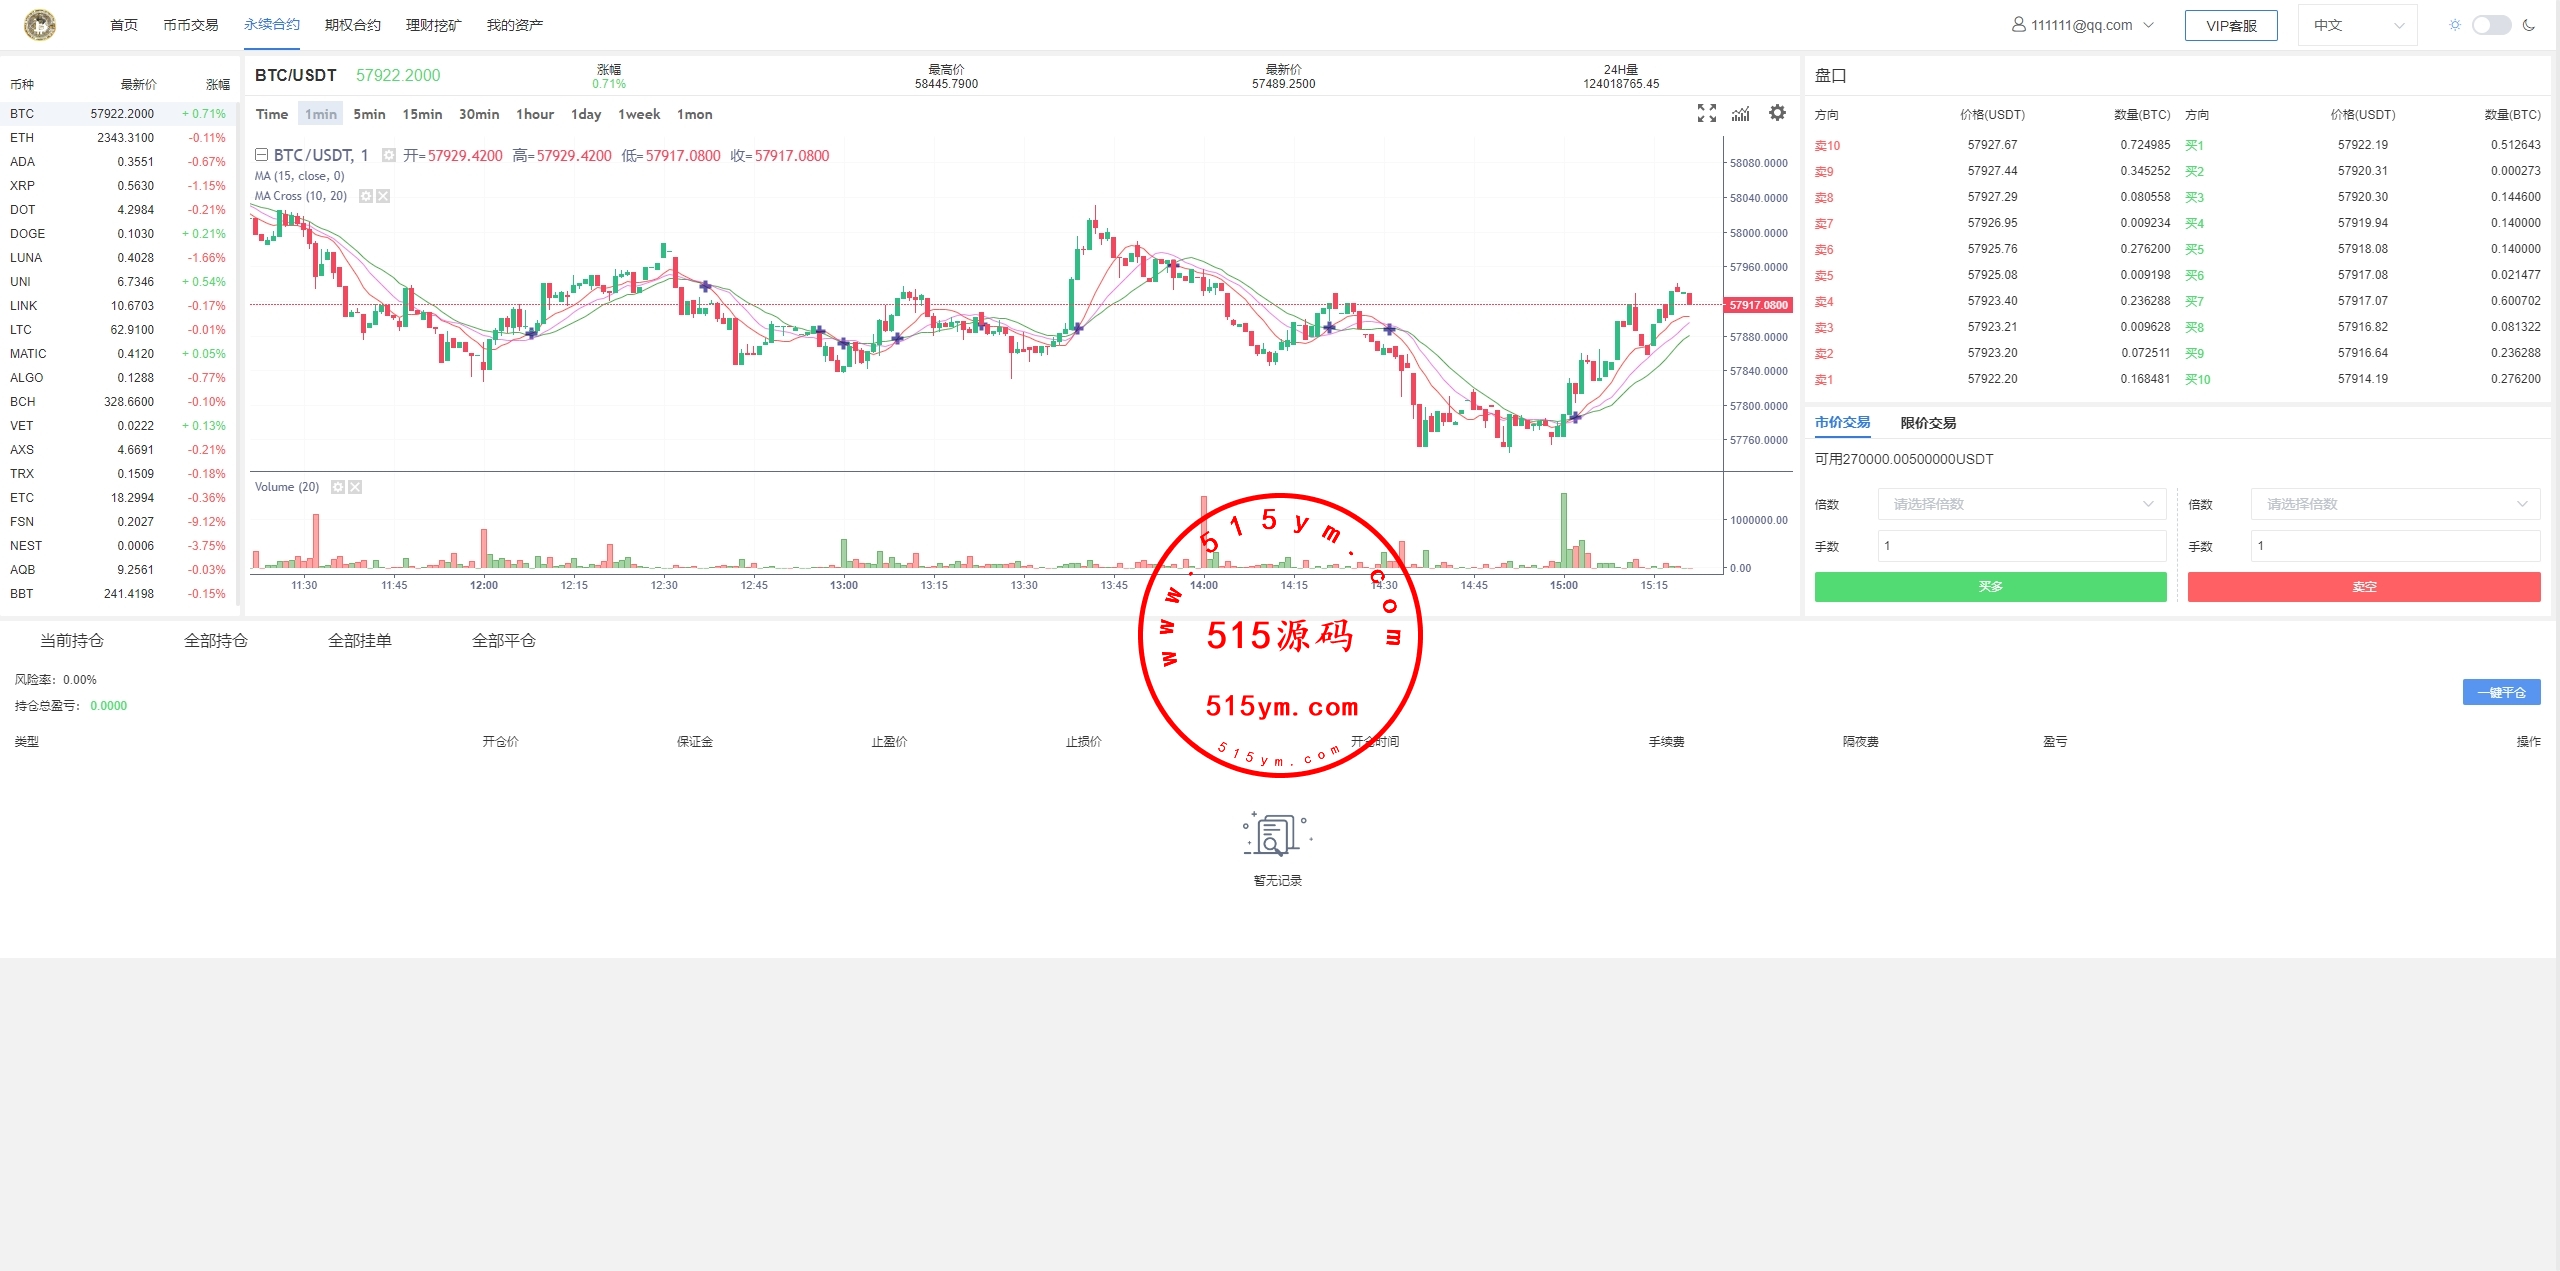Open the Volume indicator settings gear
2560x1271 pixels.
click(338, 487)
